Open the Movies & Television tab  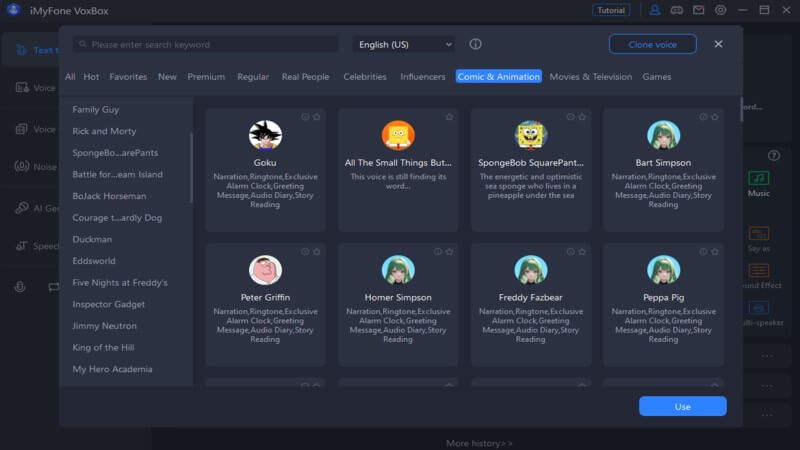pyautogui.click(x=590, y=77)
